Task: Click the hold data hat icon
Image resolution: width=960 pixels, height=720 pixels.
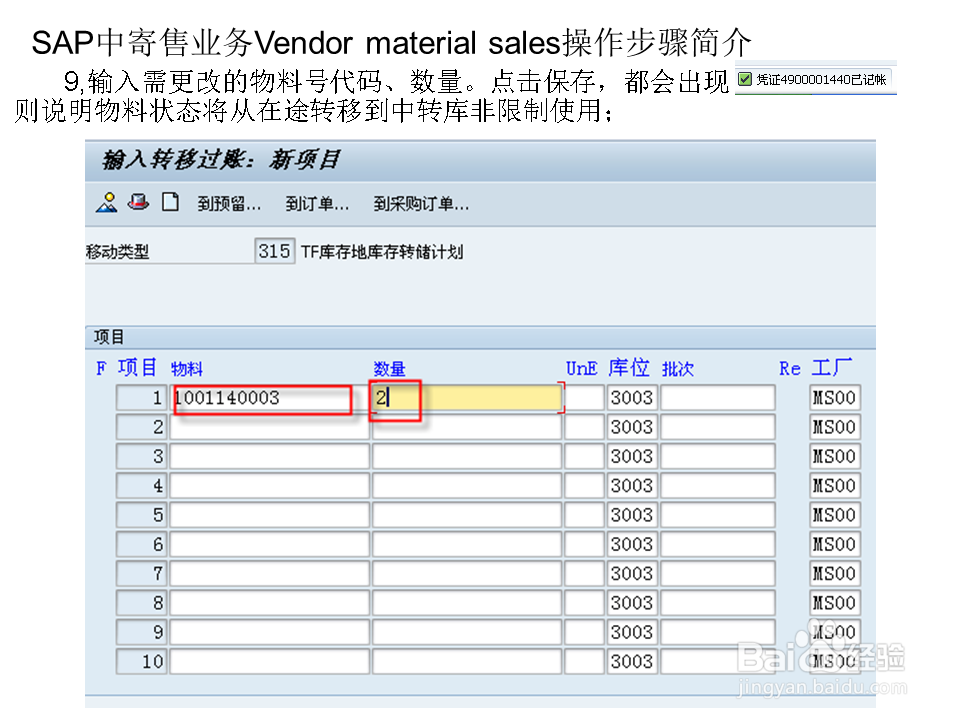Action: pyautogui.click(x=137, y=203)
